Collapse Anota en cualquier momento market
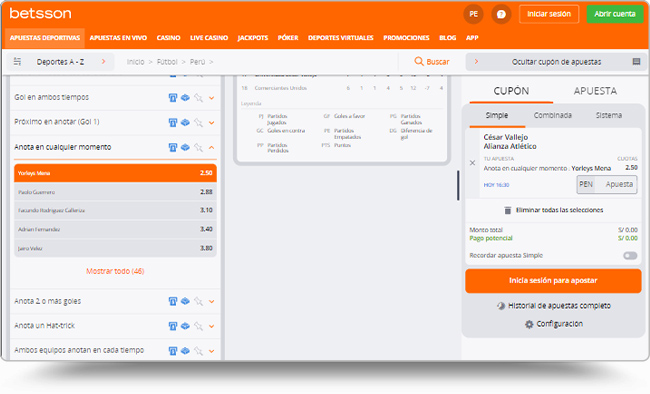 pos(211,148)
